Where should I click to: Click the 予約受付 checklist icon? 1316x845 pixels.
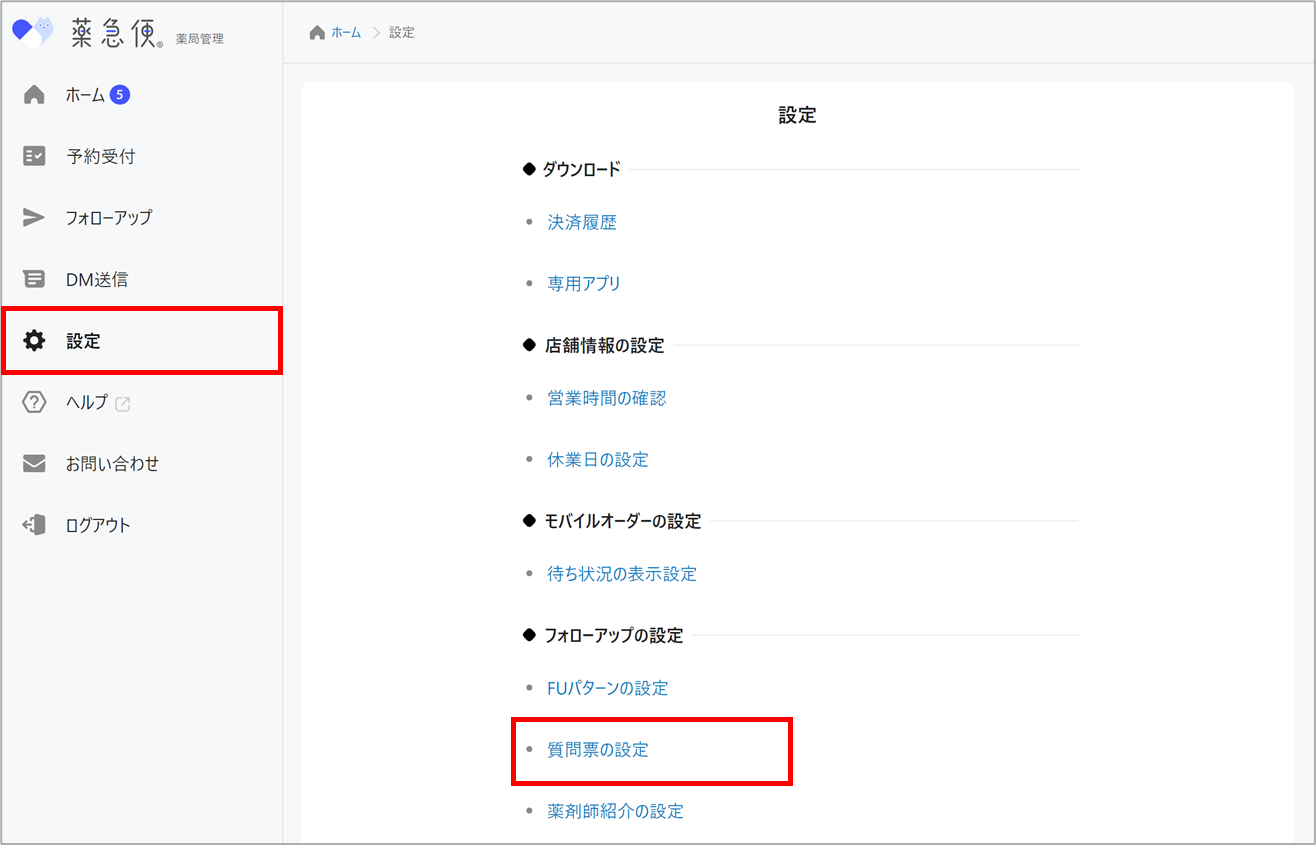(34, 156)
